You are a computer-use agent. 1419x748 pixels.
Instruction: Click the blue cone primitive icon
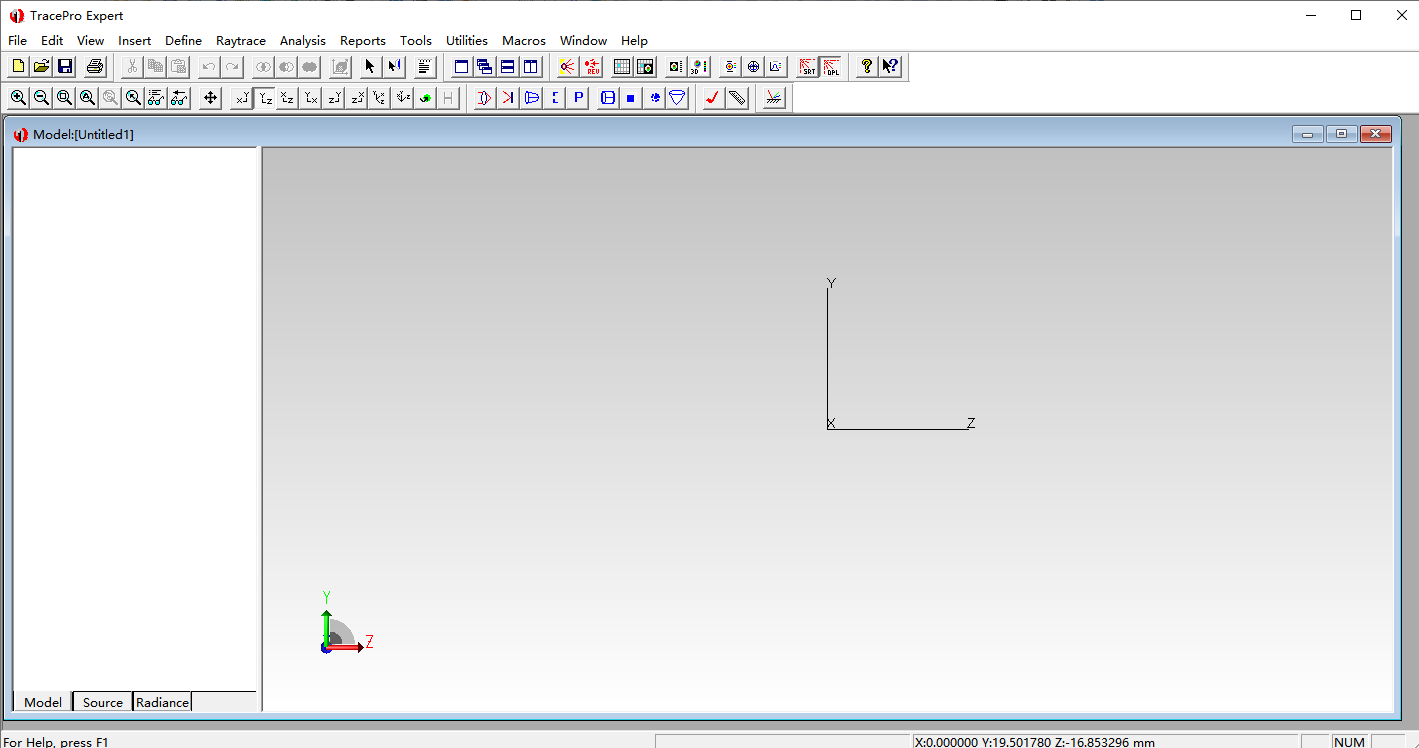(678, 97)
